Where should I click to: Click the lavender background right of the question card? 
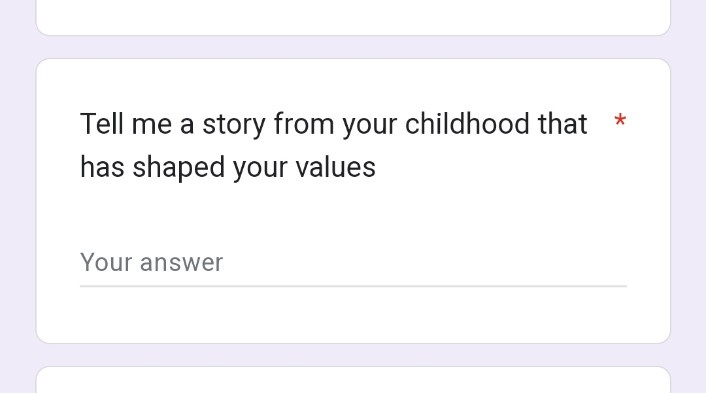(x=688, y=201)
